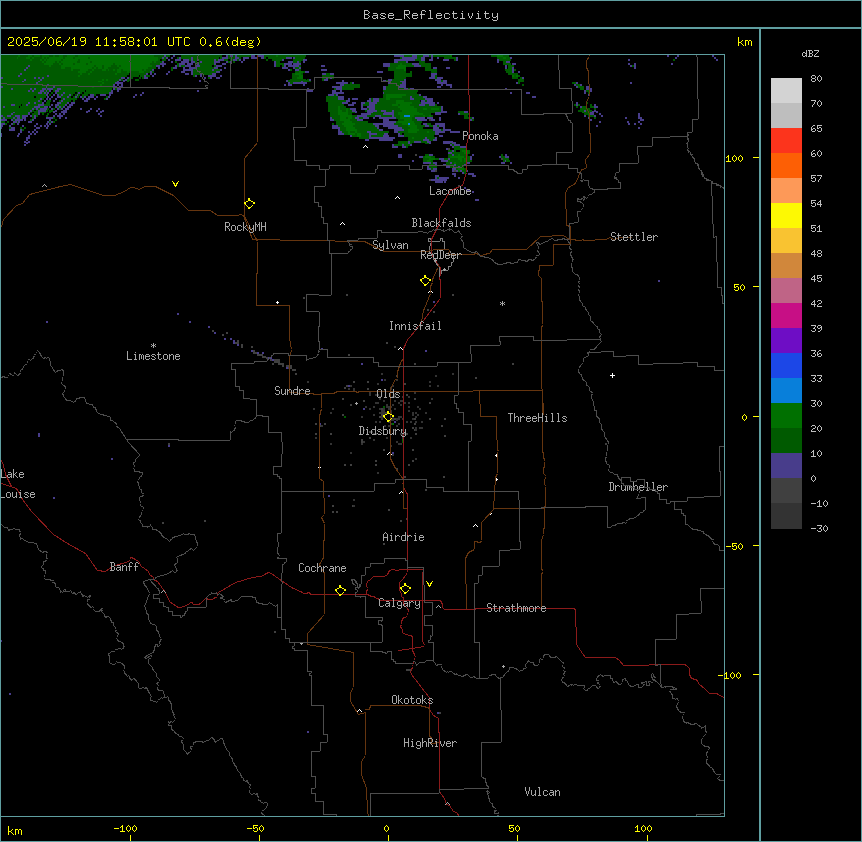Screen dimensions: 862x842
Task: Click the asterisk marker above the Limestone label
Action: tap(153, 346)
